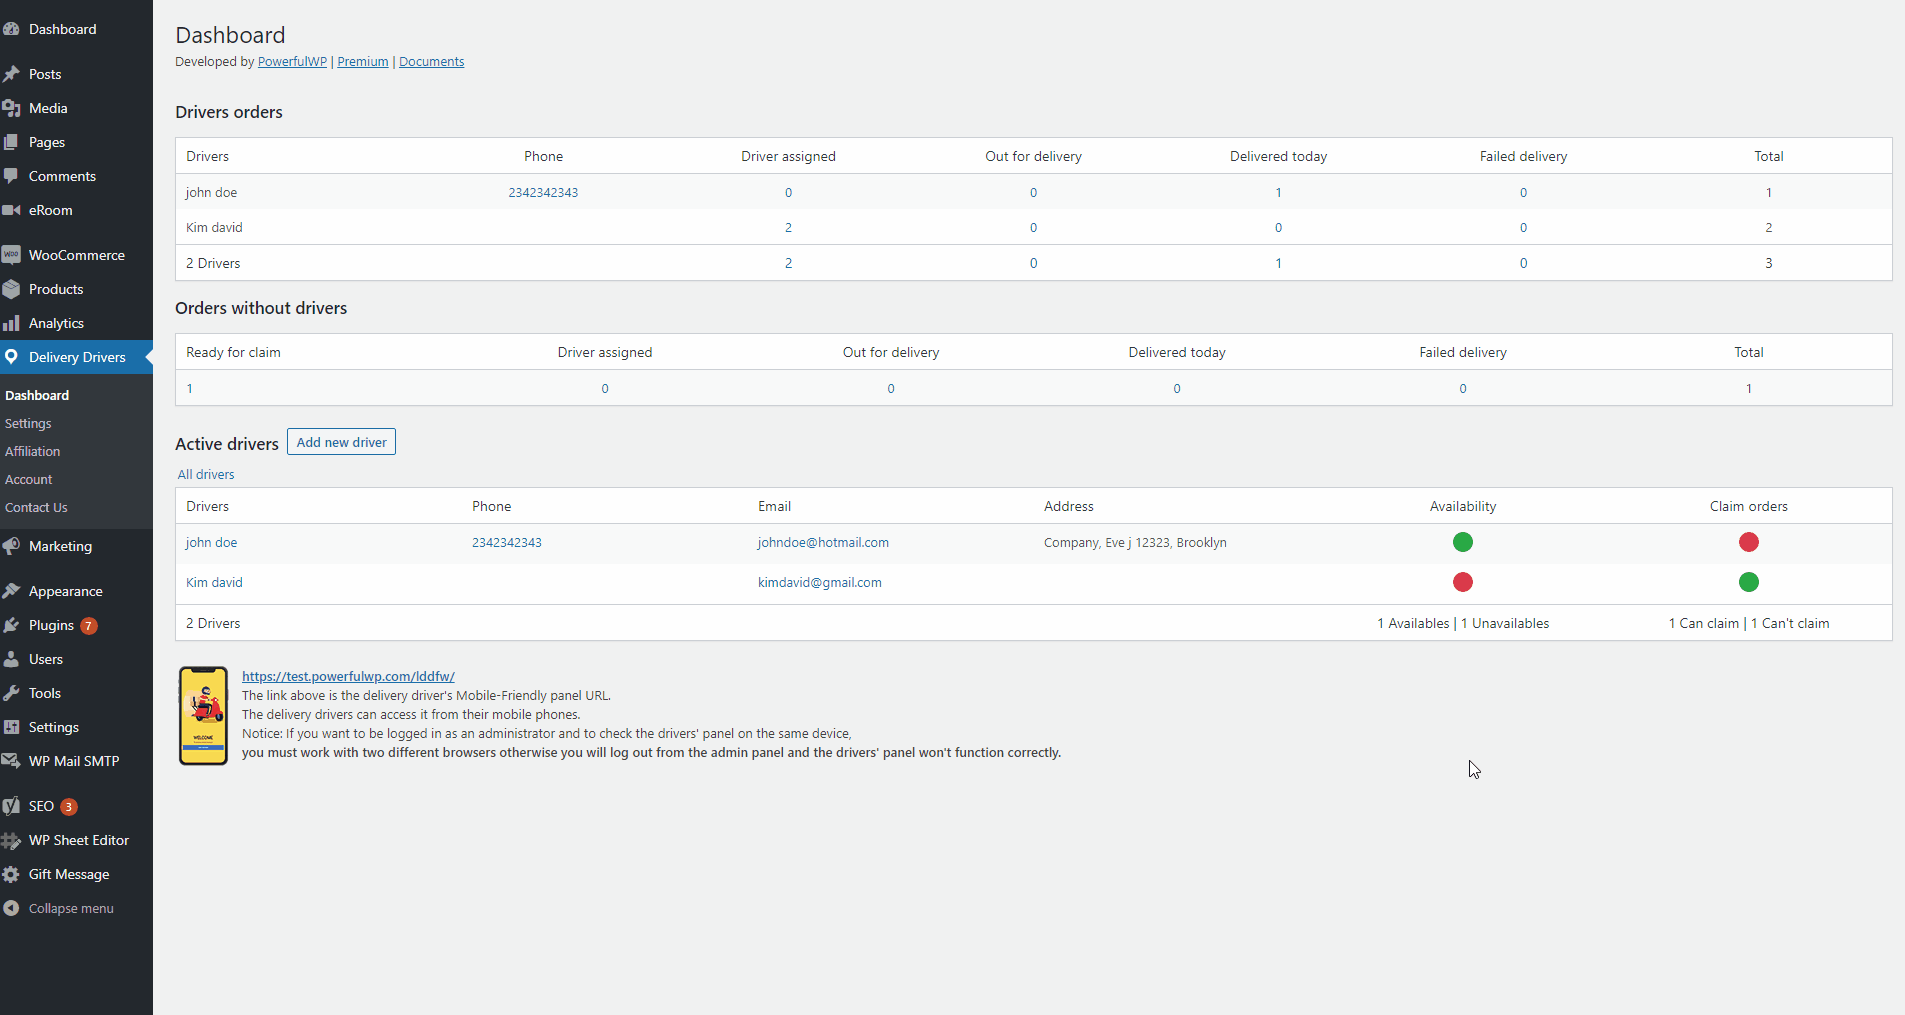
Task: Open the test.powerfulwp.com/lddfw/ panel URL
Action: (348, 676)
